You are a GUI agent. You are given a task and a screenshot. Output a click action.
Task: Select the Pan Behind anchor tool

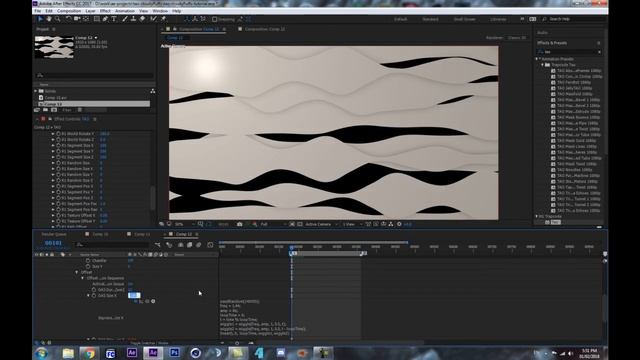(86, 19)
